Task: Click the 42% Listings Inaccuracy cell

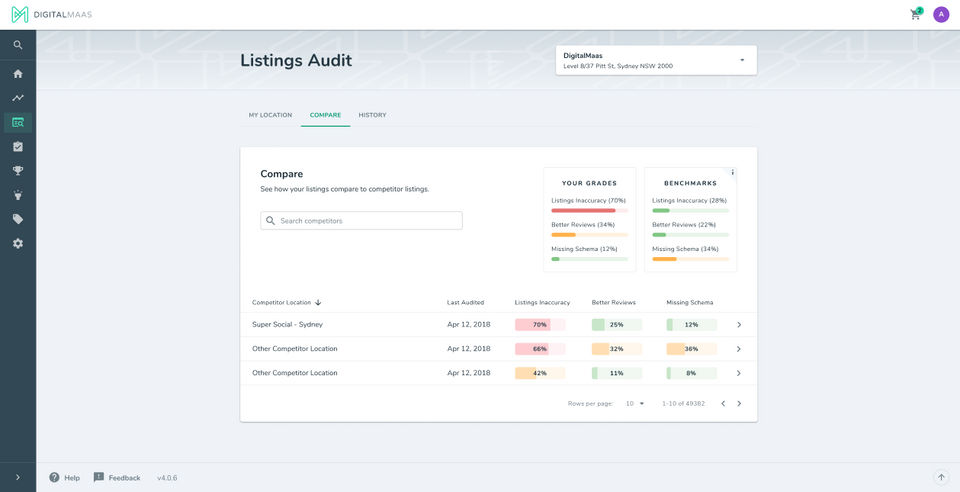Action: (540, 373)
